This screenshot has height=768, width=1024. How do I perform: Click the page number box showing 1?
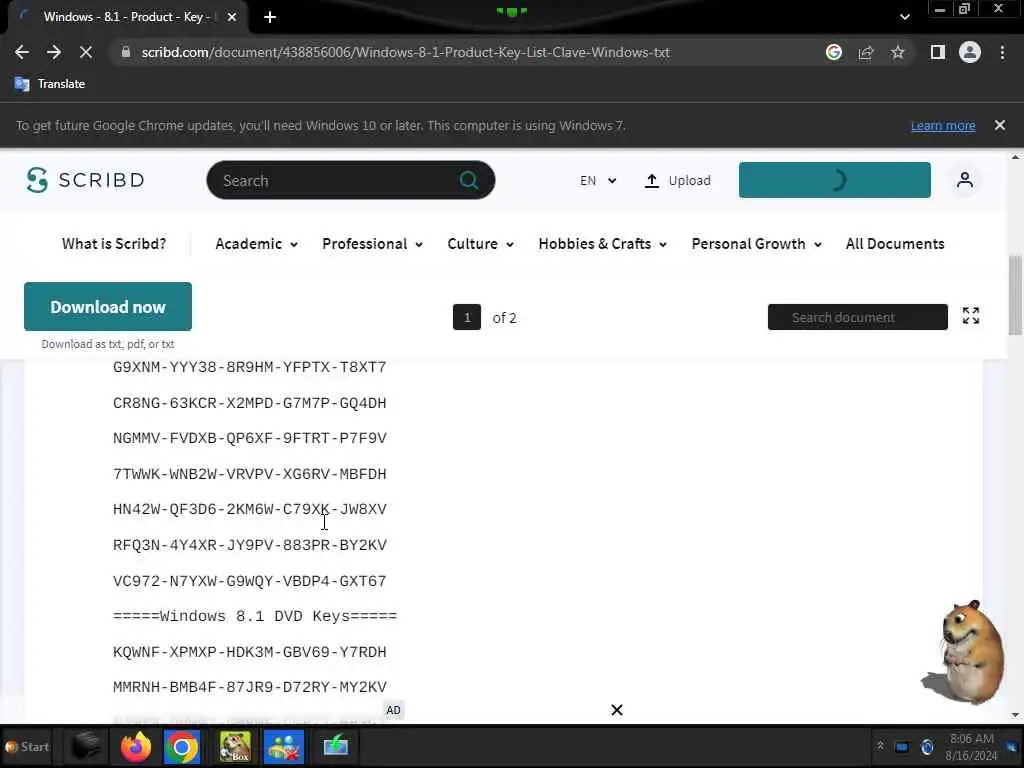click(x=467, y=317)
